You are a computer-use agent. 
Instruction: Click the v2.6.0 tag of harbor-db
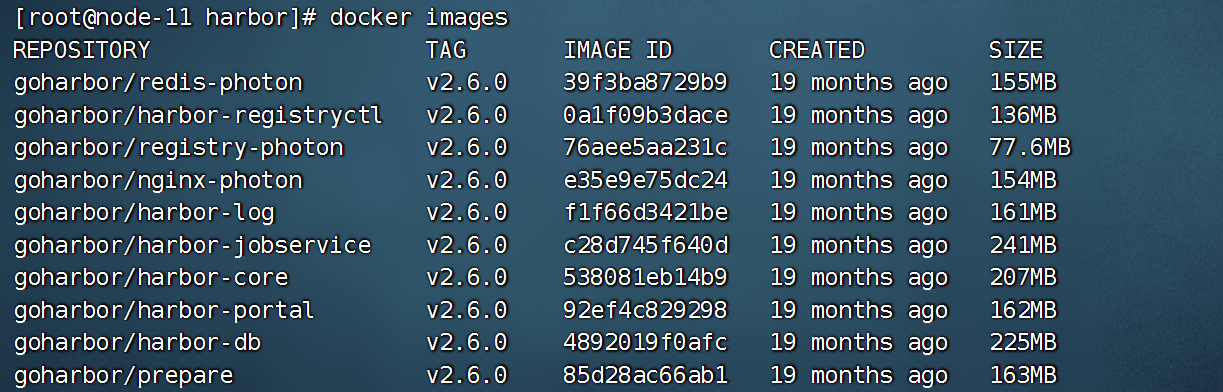coord(467,343)
